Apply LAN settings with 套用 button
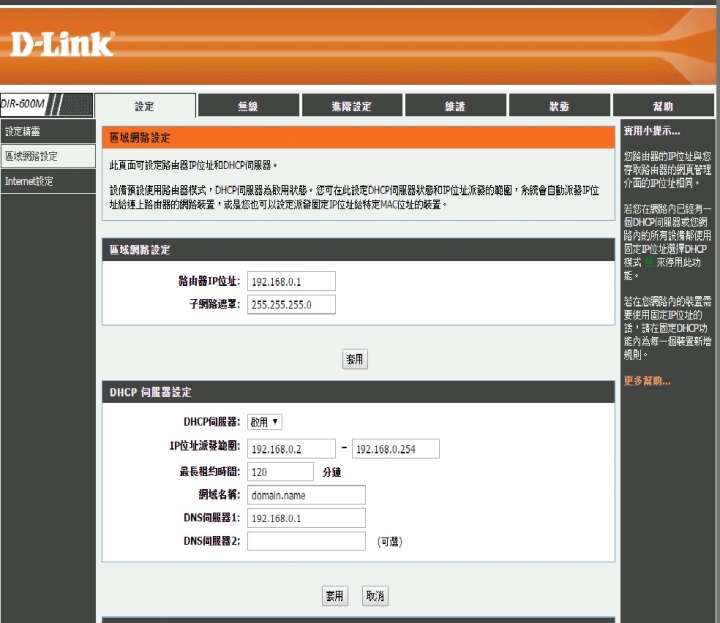This screenshot has height=623, width=720. pyautogui.click(x=354, y=359)
